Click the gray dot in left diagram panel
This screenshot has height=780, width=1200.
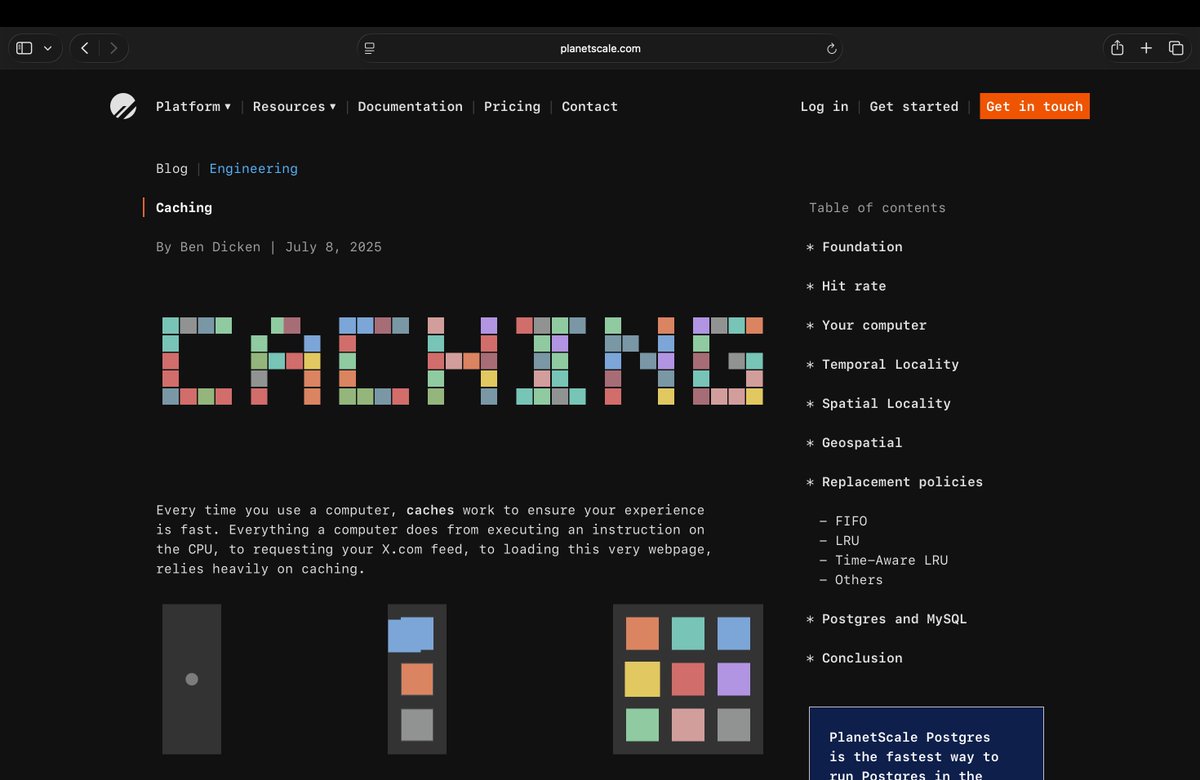[192, 679]
